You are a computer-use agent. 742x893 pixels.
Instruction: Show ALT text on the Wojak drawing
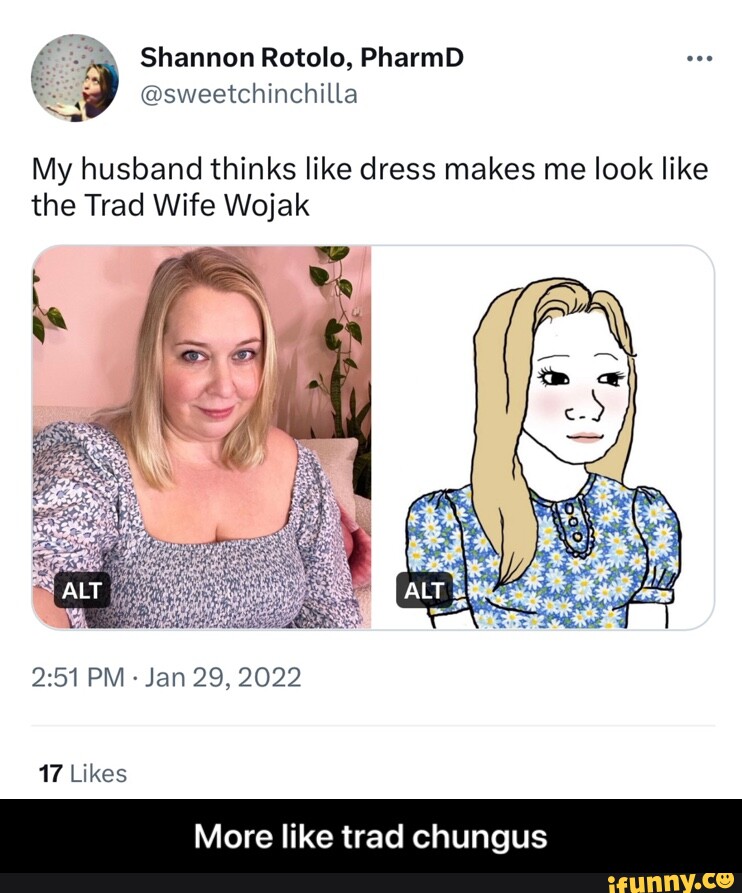pos(424,591)
